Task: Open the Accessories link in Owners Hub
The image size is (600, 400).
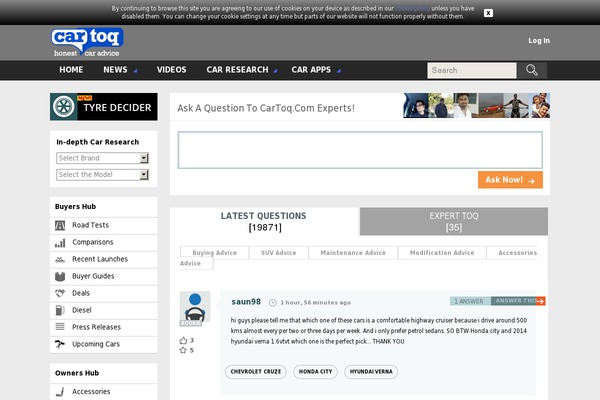Action: point(91,392)
